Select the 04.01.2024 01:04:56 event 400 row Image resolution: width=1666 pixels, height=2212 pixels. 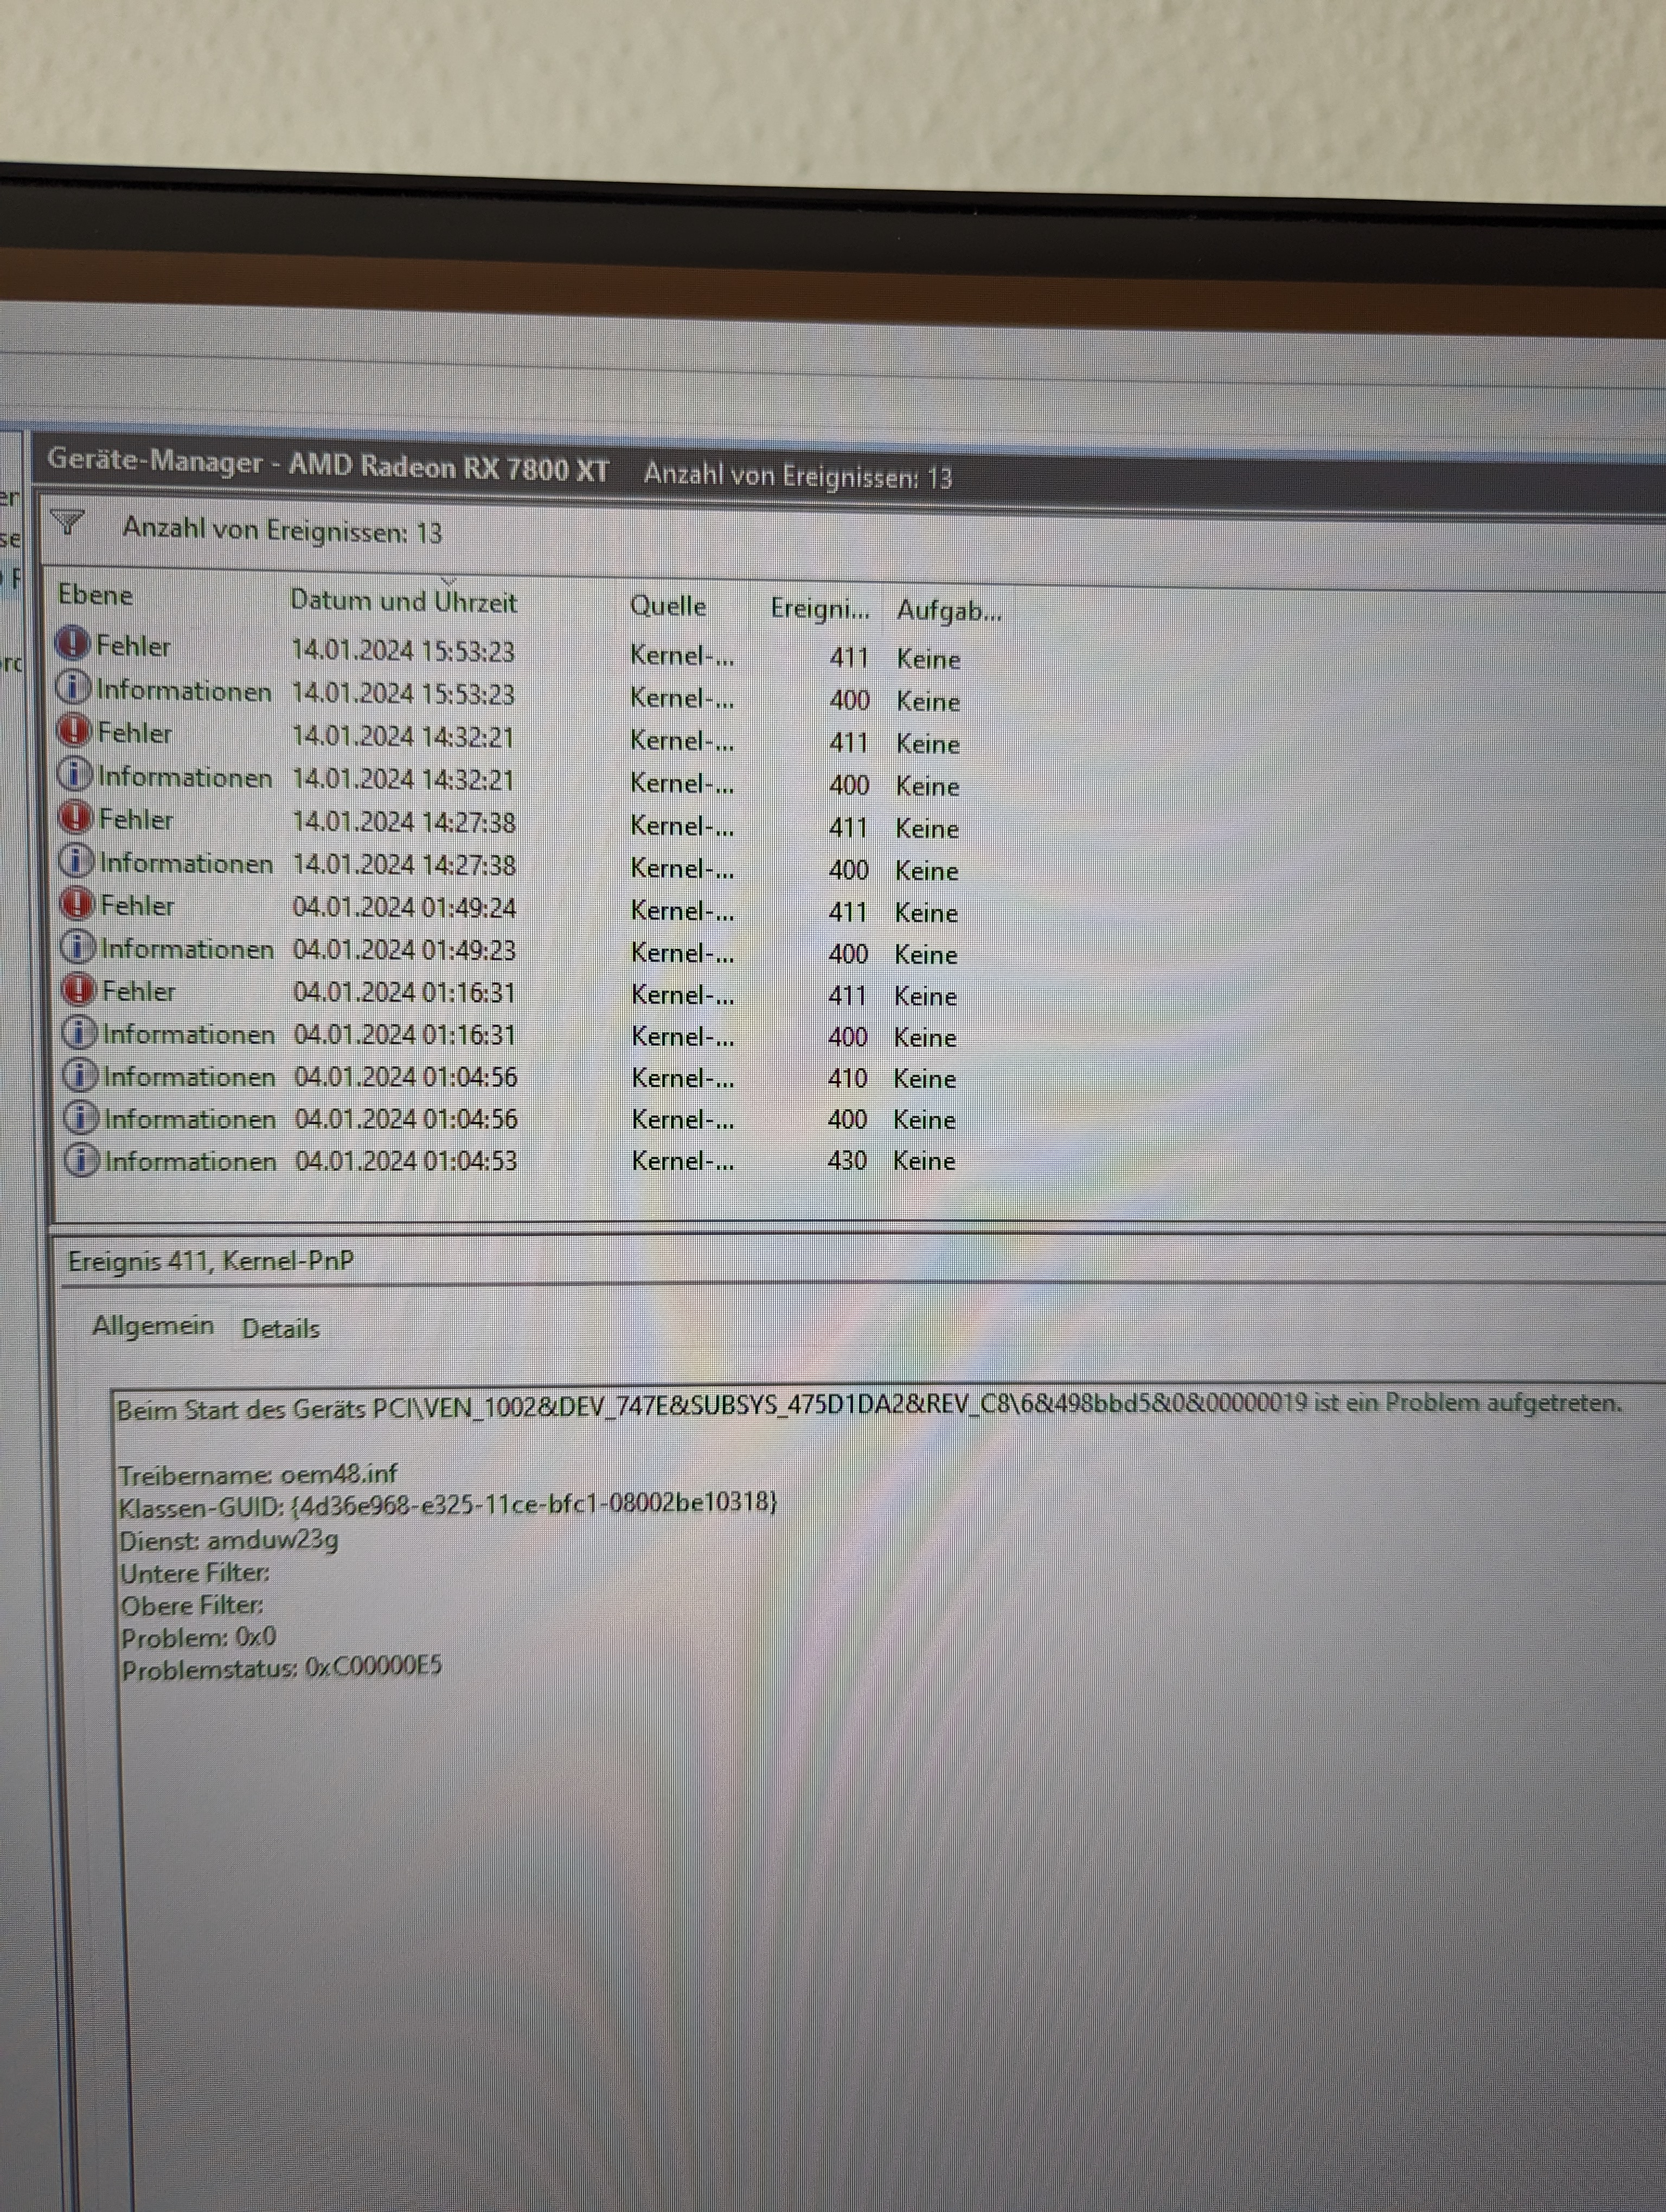click(406, 1119)
